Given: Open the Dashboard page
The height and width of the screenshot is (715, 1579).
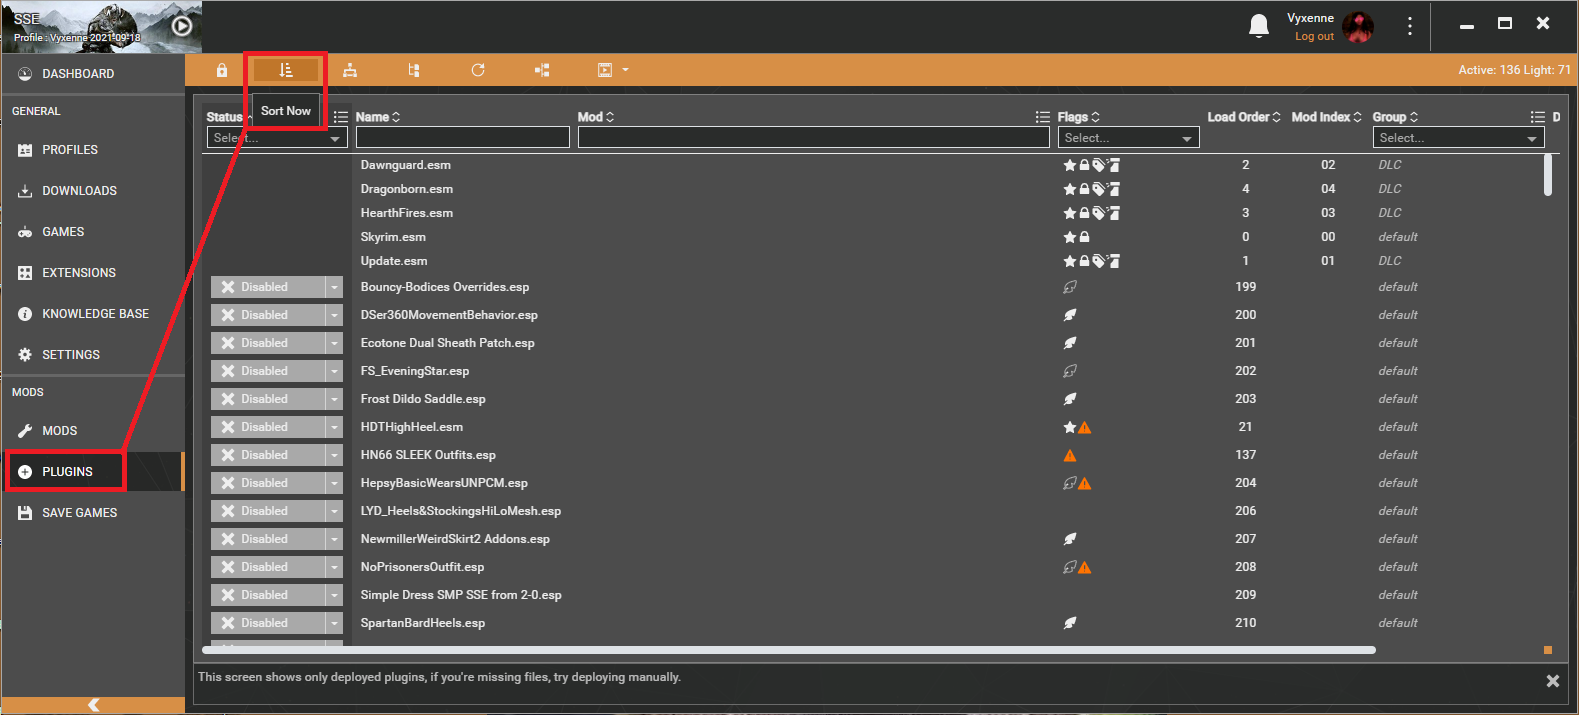Looking at the screenshot, I should point(93,74).
